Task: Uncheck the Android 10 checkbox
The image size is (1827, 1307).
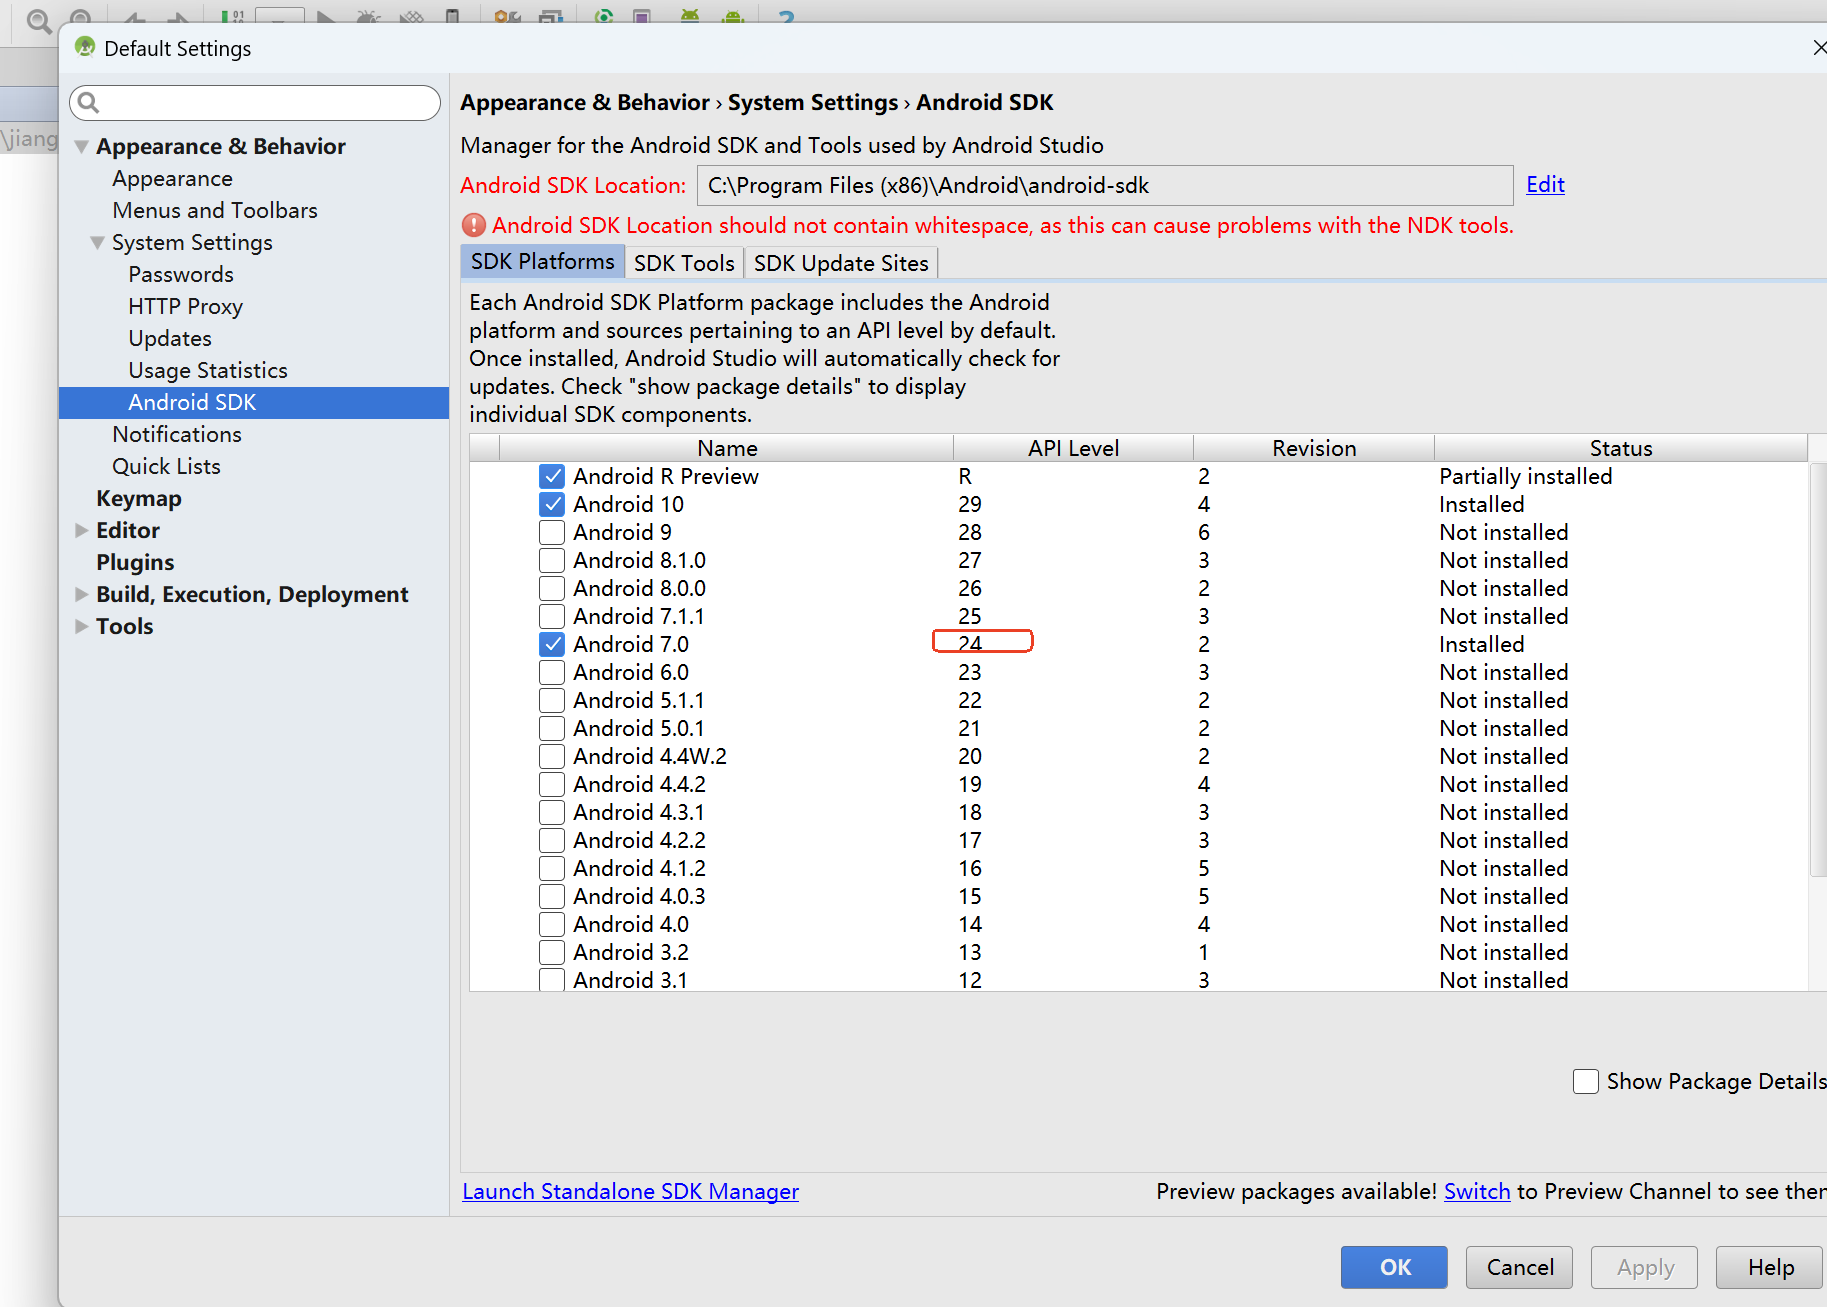Action: pos(552,504)
